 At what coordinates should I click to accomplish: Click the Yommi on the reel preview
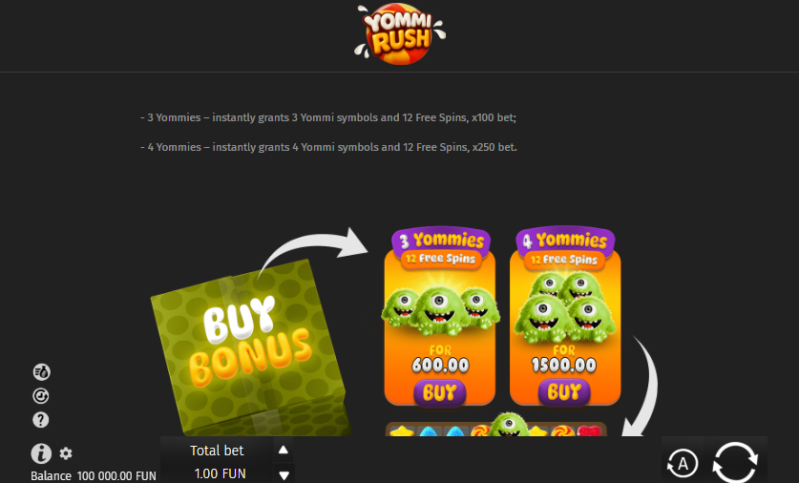(x=509, y=425)
